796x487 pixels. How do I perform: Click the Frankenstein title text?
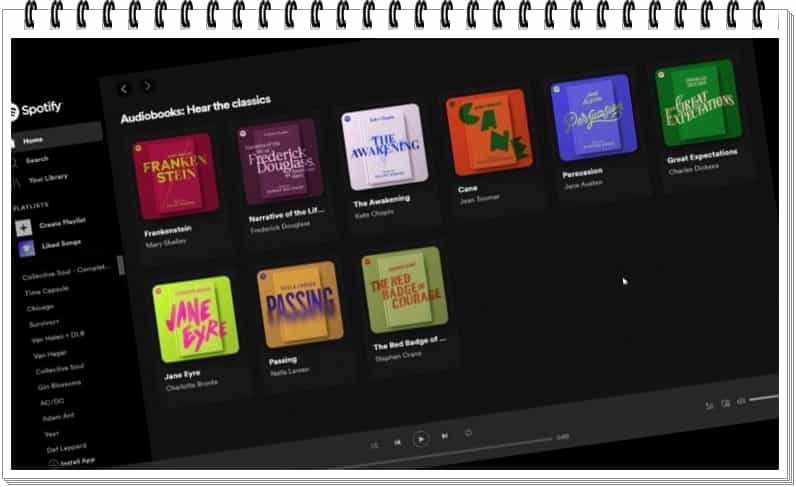click(x=168, y=231)
